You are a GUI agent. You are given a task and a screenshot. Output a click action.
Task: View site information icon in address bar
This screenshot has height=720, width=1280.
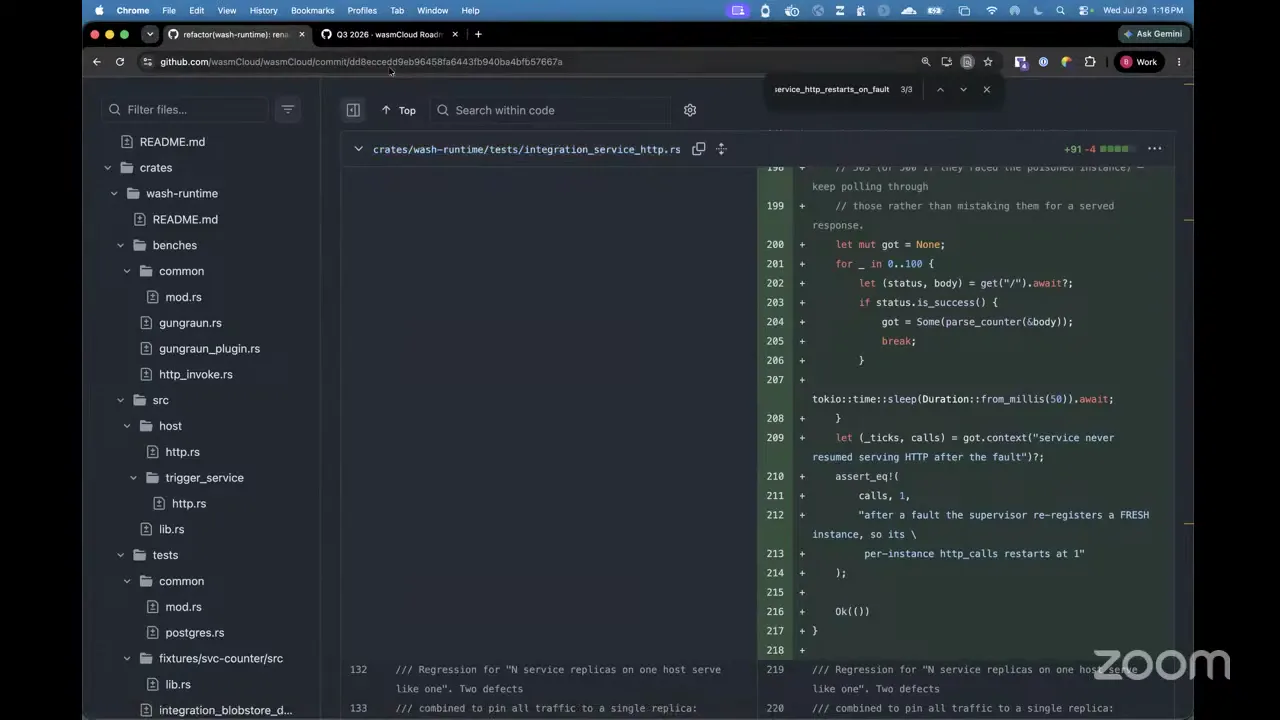tap(148, 62)
